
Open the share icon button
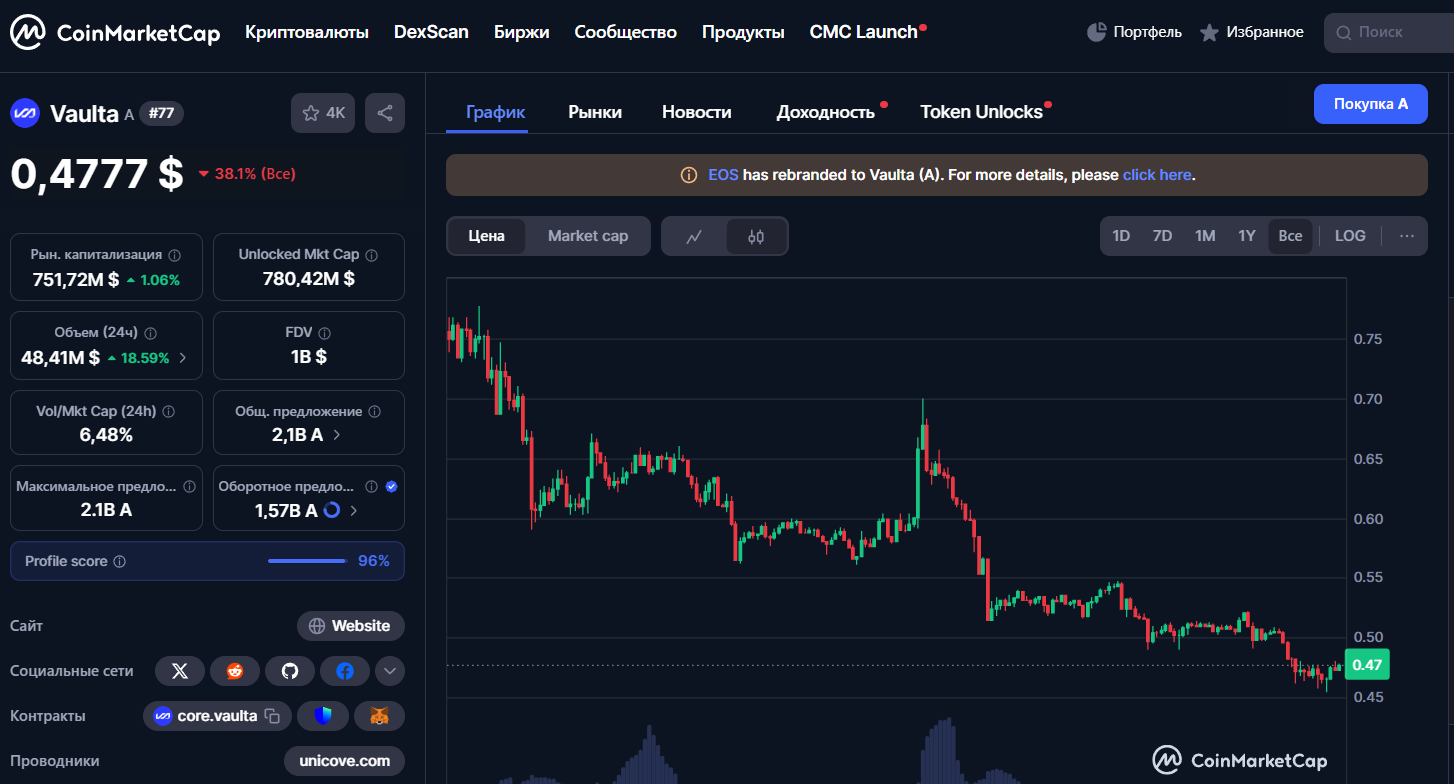pos(385,113)
